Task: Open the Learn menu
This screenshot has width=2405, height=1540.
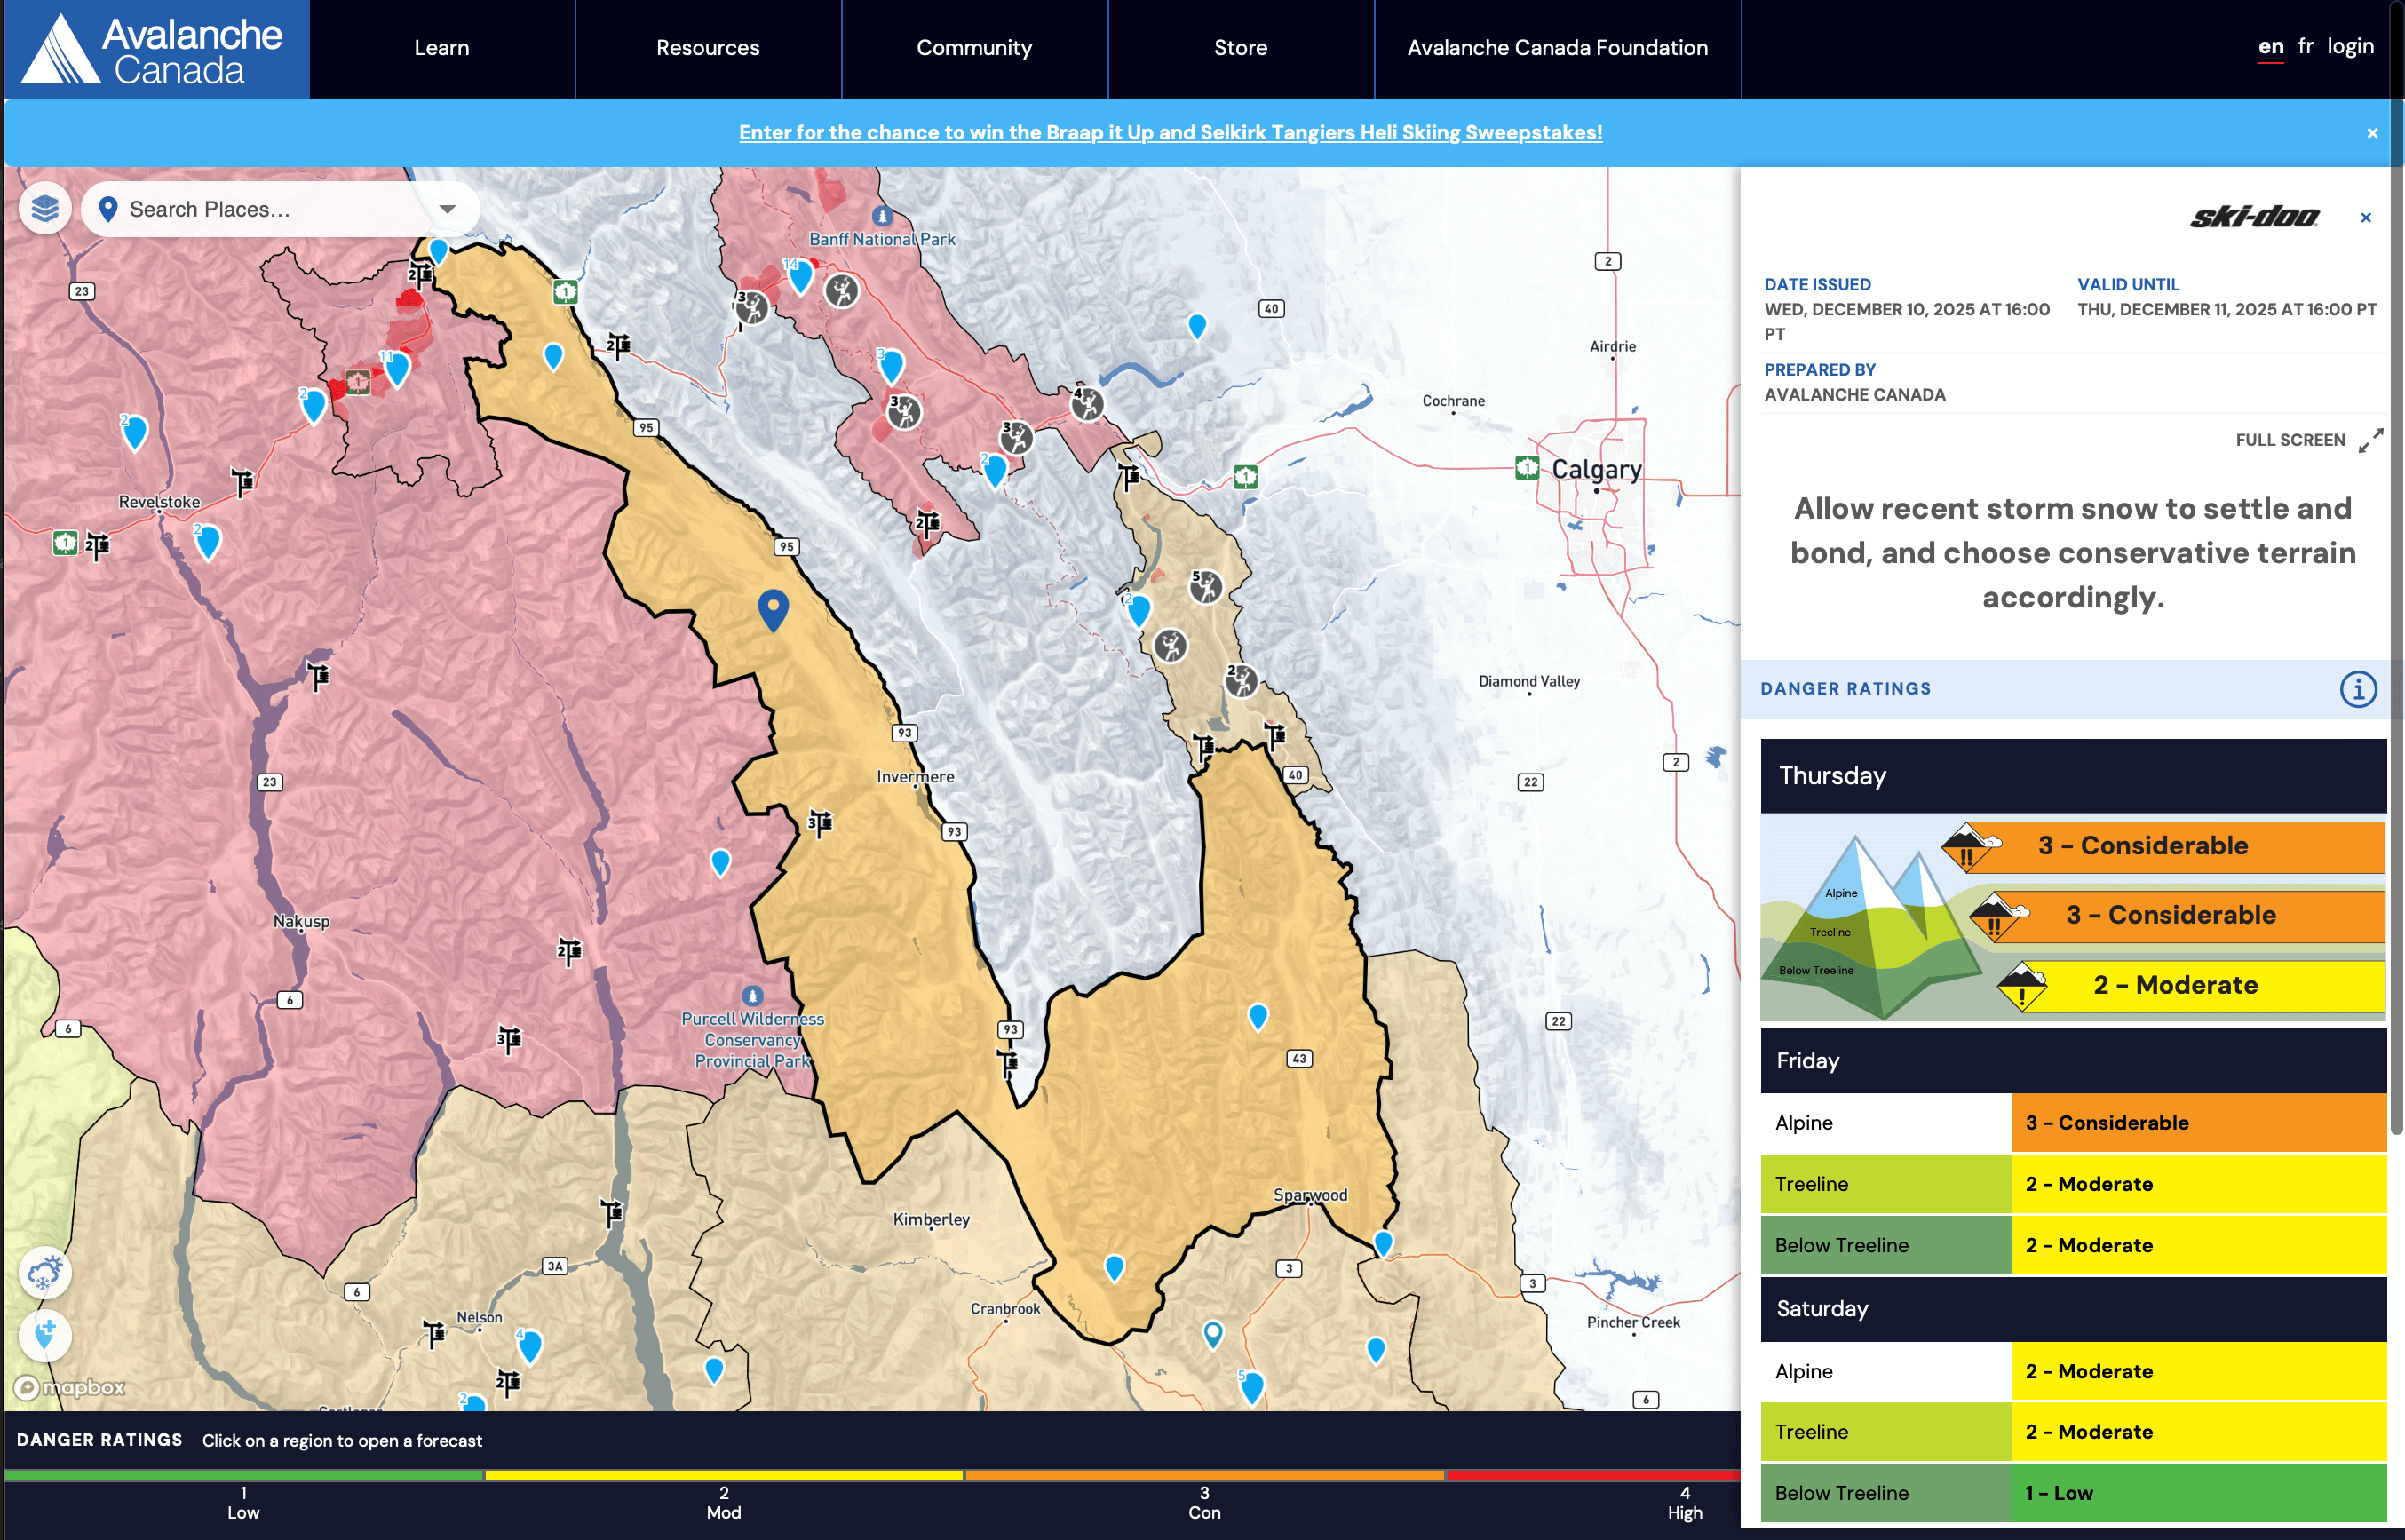Action: (441, 48)
